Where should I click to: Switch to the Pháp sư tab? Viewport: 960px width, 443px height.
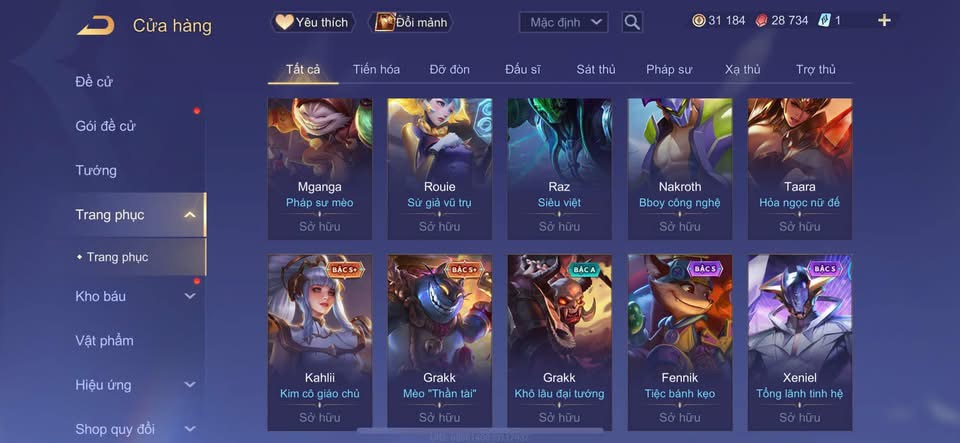[x=669, y=69]
